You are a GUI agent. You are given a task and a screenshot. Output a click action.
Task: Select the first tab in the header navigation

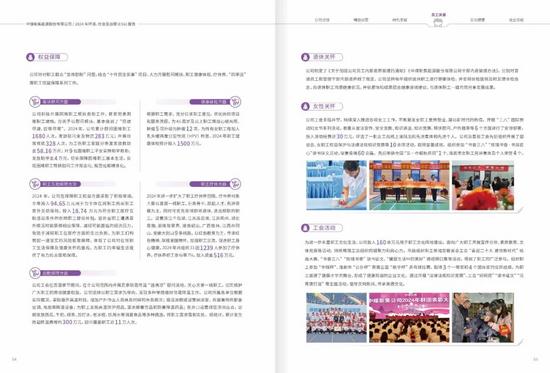[322, 20]
